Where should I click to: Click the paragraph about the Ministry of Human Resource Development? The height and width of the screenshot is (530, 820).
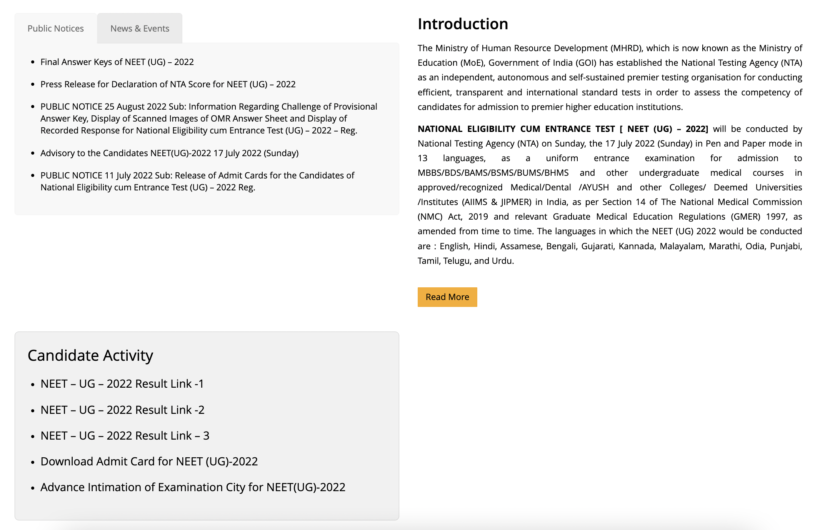[x=609, y=77]
